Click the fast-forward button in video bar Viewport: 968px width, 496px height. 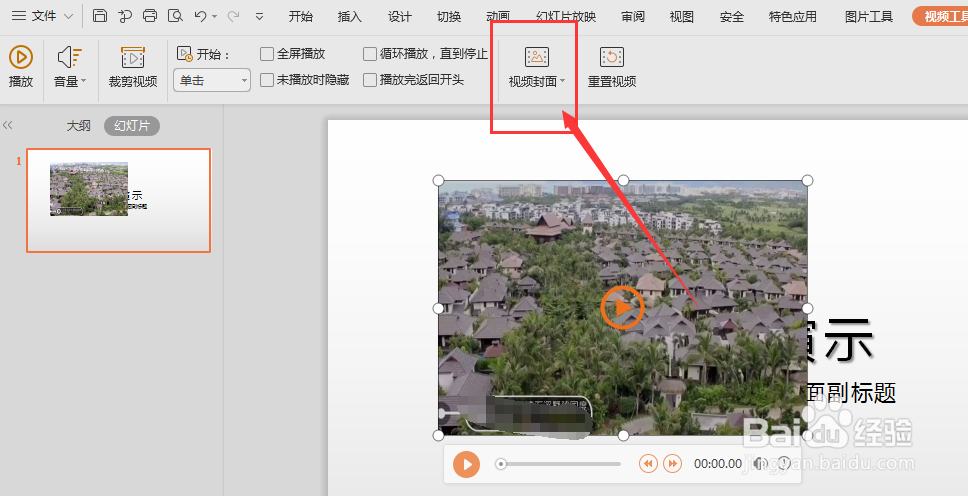point(672,463)
